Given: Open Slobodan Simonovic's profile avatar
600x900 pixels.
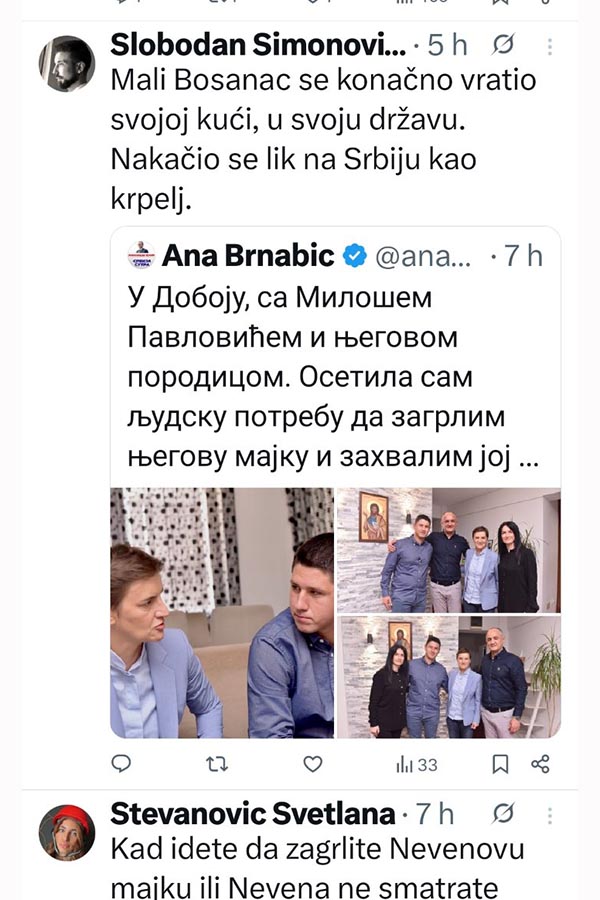Looking at the screenshot, I should (x=67, y=63).
